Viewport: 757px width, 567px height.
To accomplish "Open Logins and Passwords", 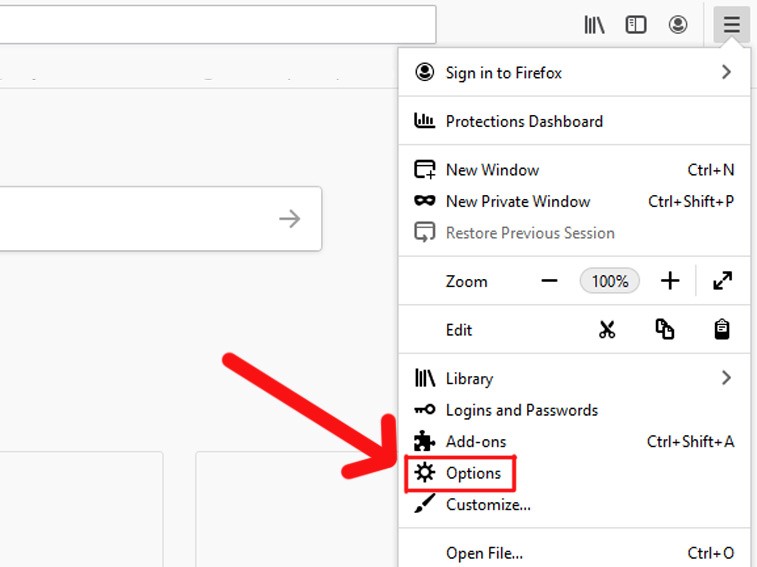I will click(521, 410).
